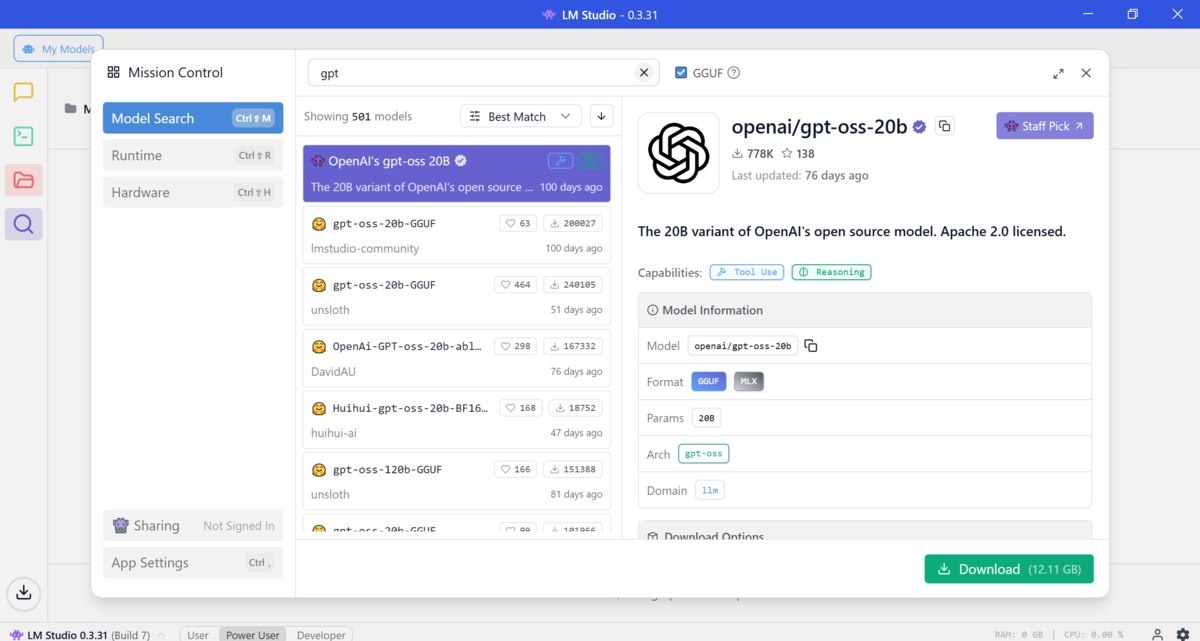Viewport: 1200px width, 641px height.
Task: Open the Best Match sort dropdown
Action: point(520,116)
